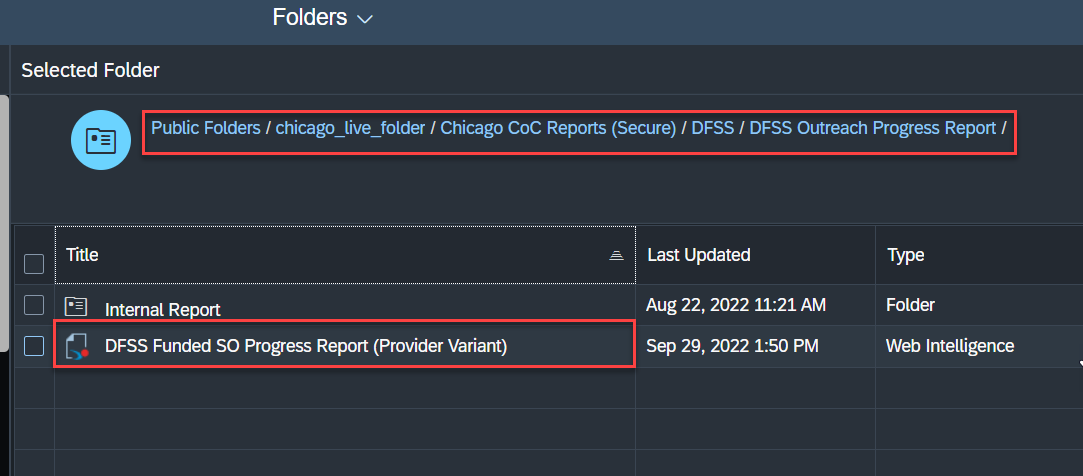Click the Internal Report folder icon

[x=75, y=306]
